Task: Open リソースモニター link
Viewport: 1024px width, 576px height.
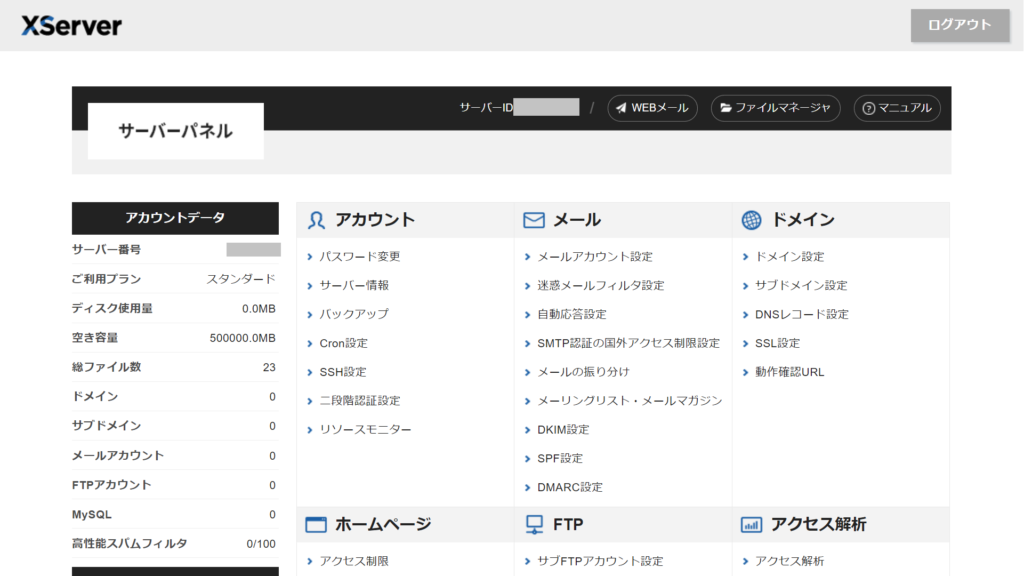Action: click(365, 430)
